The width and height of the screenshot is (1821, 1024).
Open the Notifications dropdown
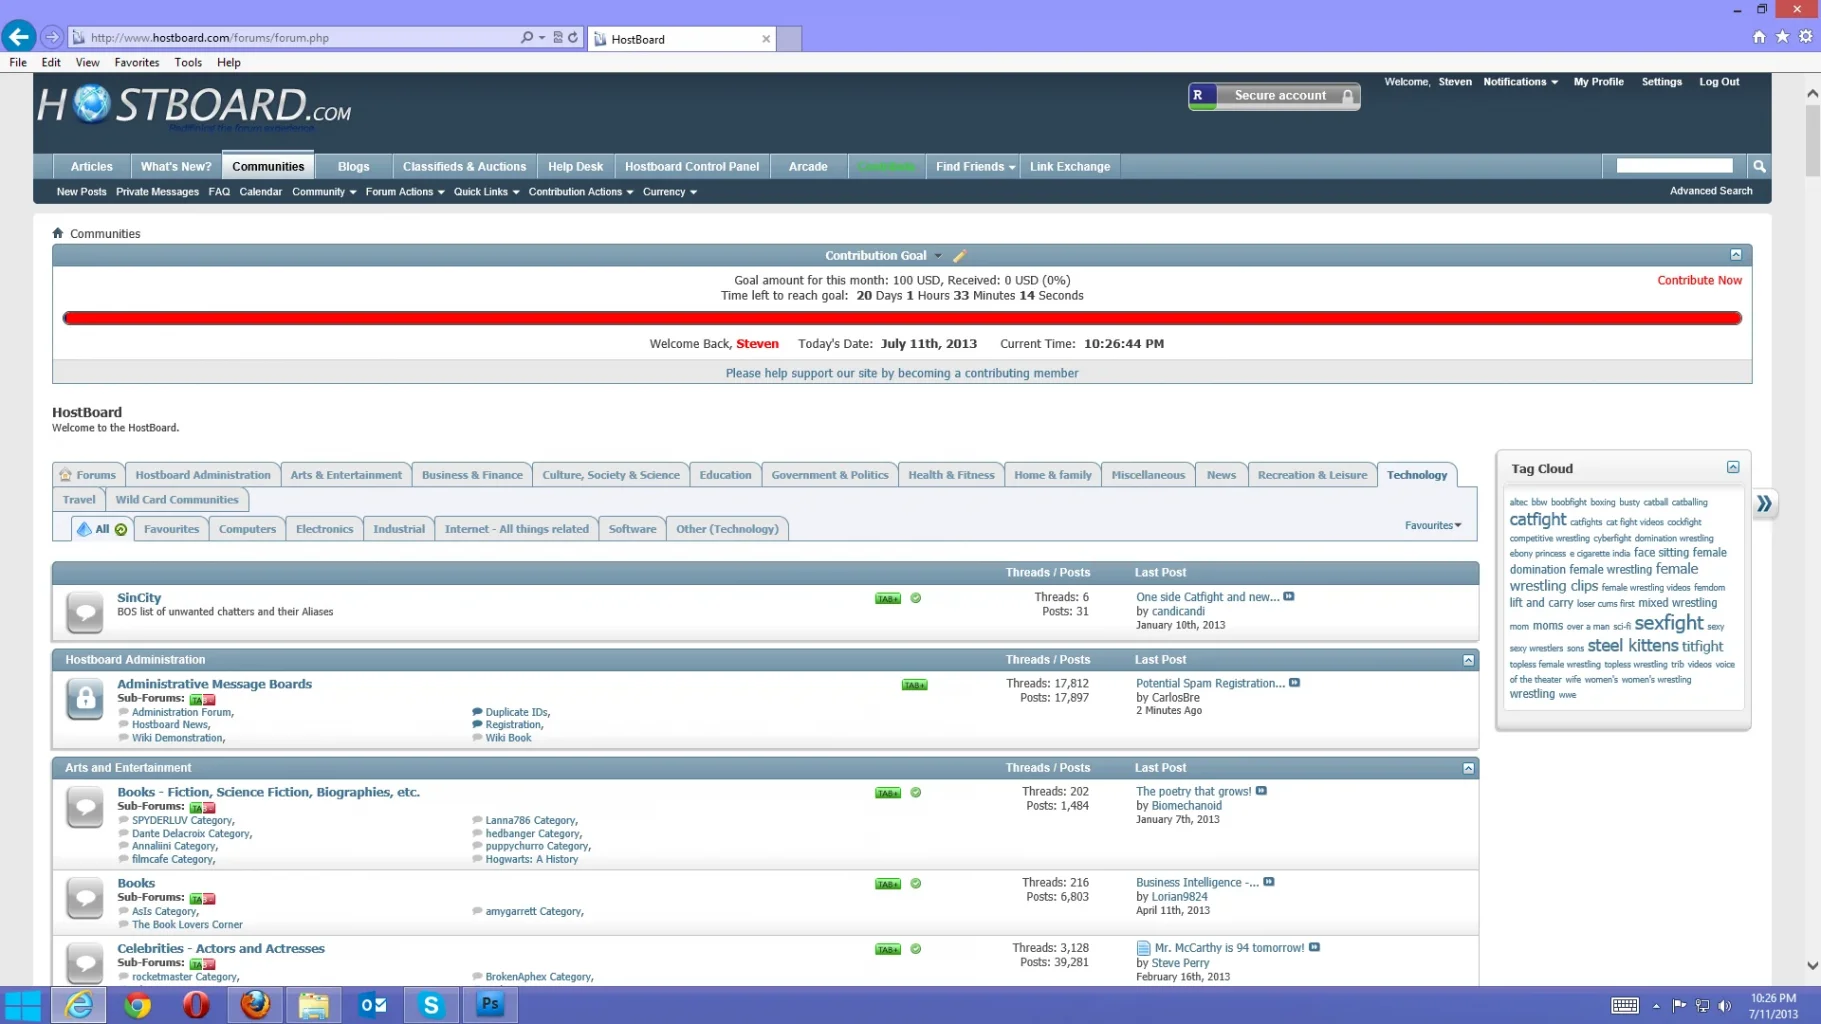[1520, 82]
